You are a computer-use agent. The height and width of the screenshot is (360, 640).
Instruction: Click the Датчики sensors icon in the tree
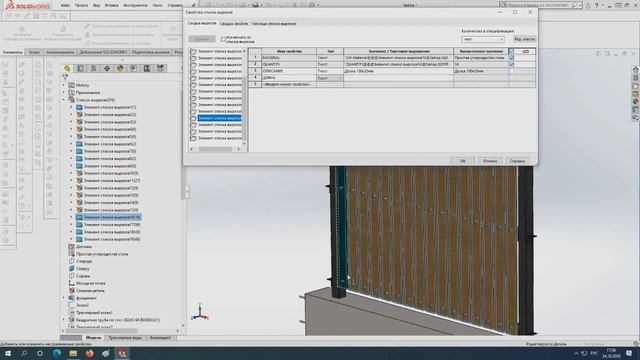coord(71,247)
